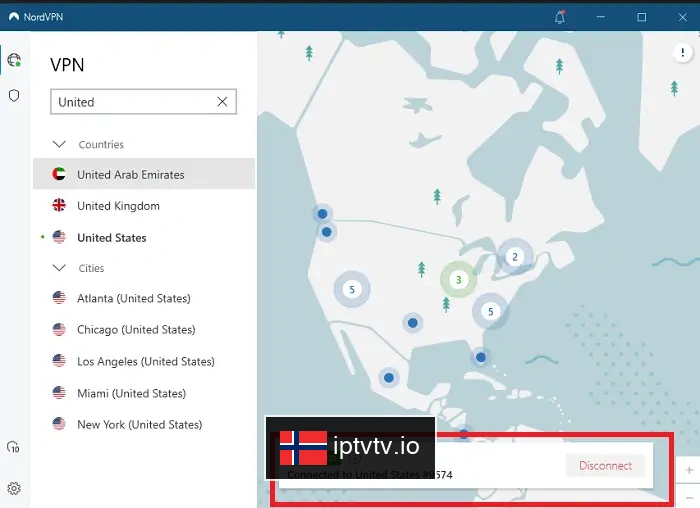Open the timer icon labeled 10 in the sidebar
Screen dimensions: 700x508
pos(13,447)
